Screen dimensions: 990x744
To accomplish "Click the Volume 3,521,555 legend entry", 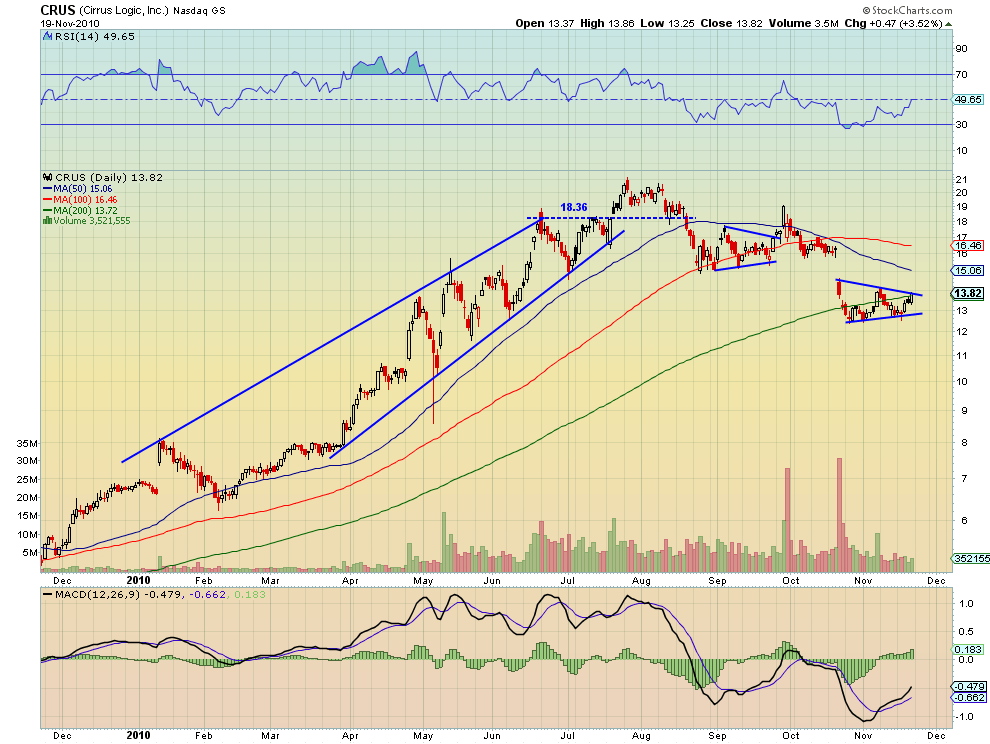I will [92, 220].
